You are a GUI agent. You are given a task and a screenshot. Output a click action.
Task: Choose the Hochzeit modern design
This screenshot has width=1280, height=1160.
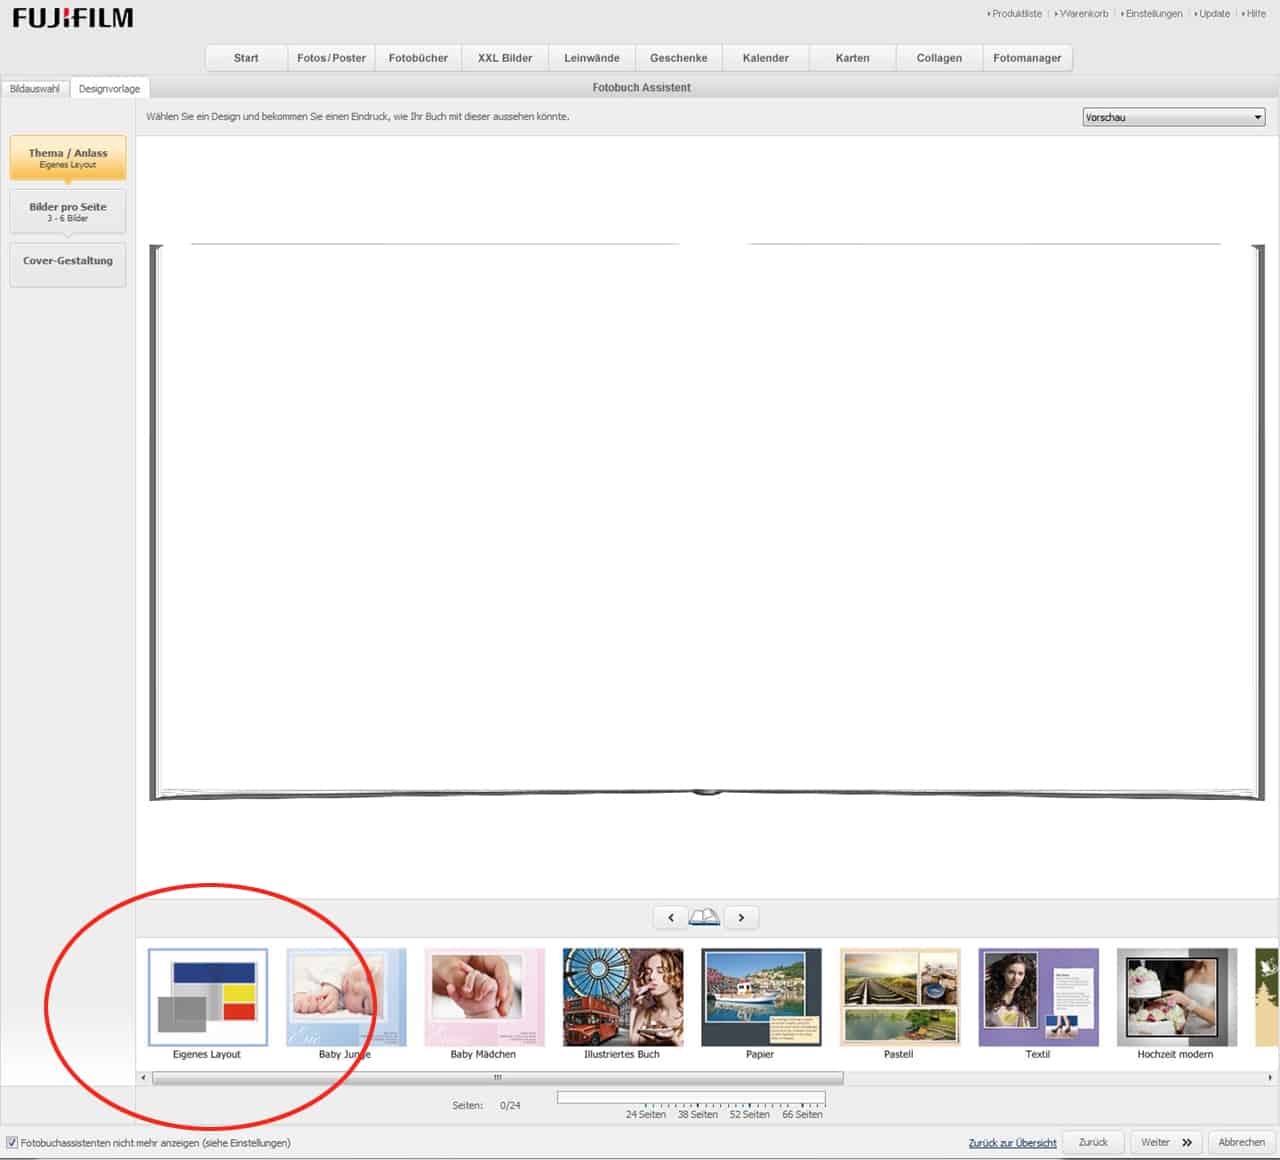click(1176, 998)
